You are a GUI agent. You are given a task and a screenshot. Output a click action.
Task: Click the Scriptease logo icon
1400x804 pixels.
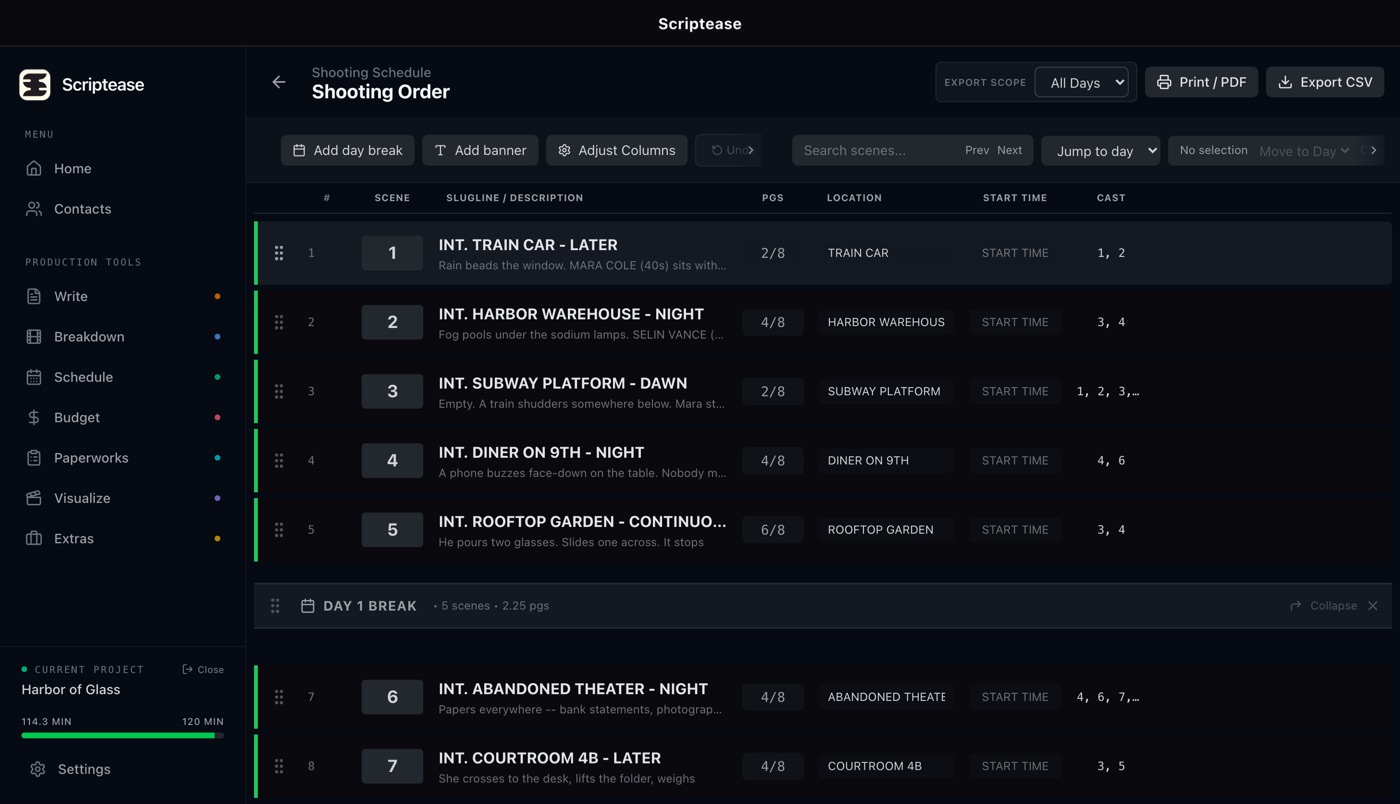pos(35,85)
